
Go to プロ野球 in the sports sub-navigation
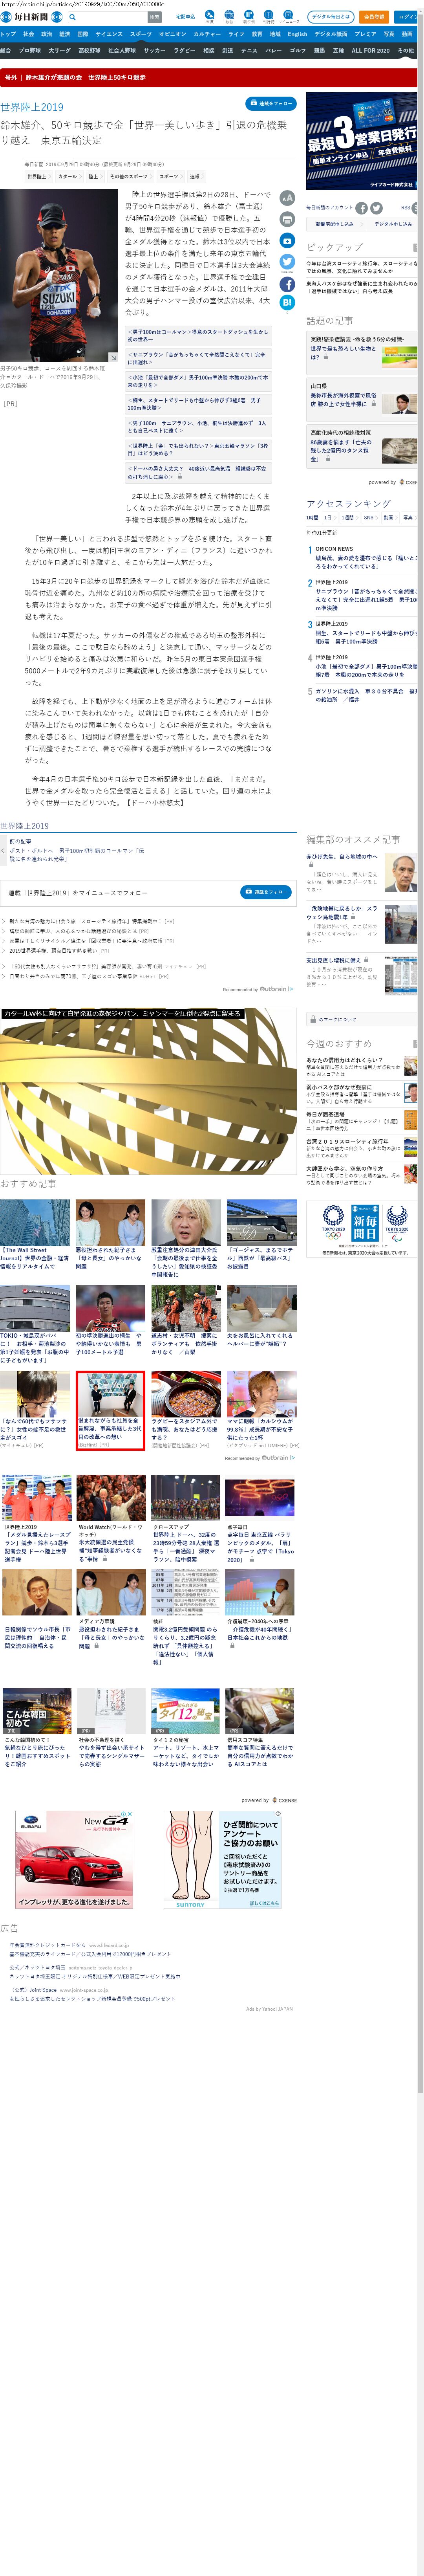(30, 50)
